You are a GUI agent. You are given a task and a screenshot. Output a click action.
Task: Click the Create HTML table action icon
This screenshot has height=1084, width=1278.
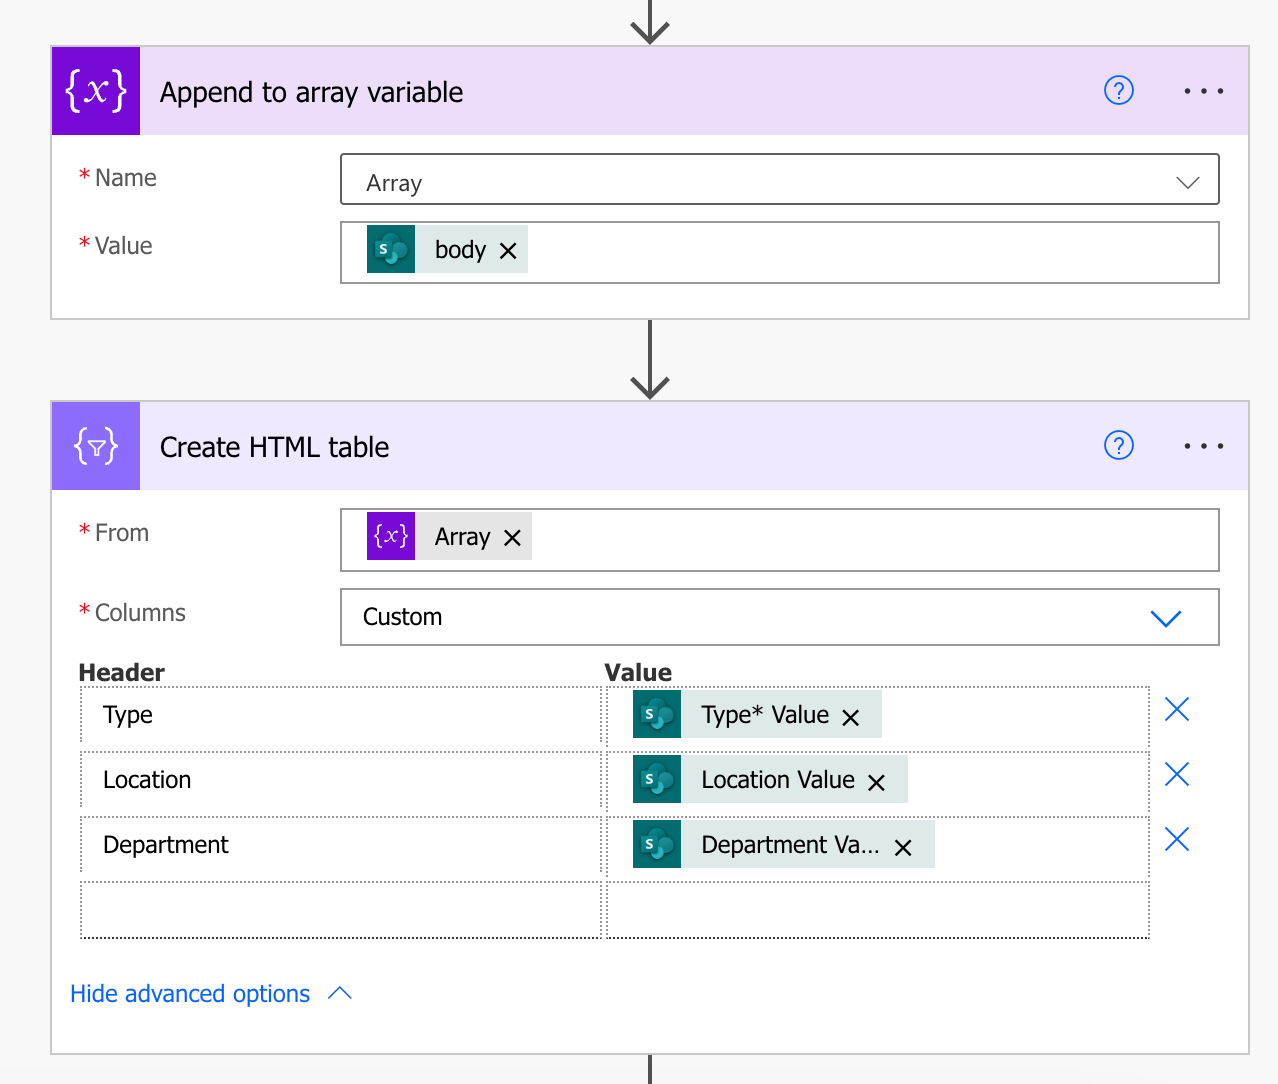point(96,446)
